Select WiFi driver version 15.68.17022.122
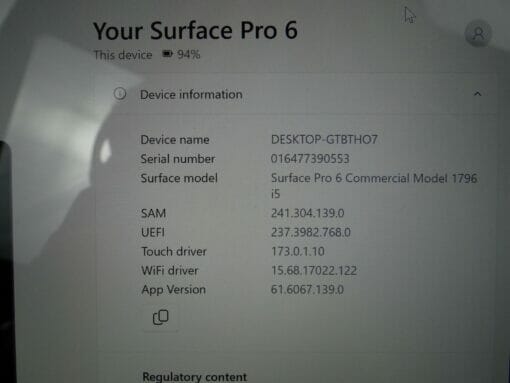Viewport: 510px width, 383px height. (314, 270)
